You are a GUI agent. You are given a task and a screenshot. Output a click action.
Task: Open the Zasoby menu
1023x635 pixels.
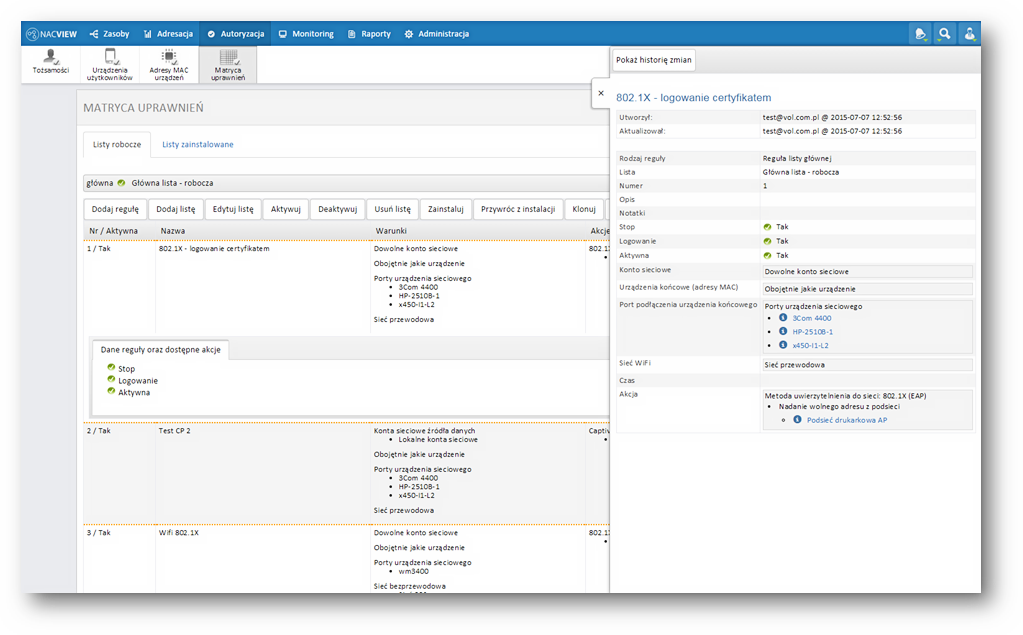(x=110, y=34)
